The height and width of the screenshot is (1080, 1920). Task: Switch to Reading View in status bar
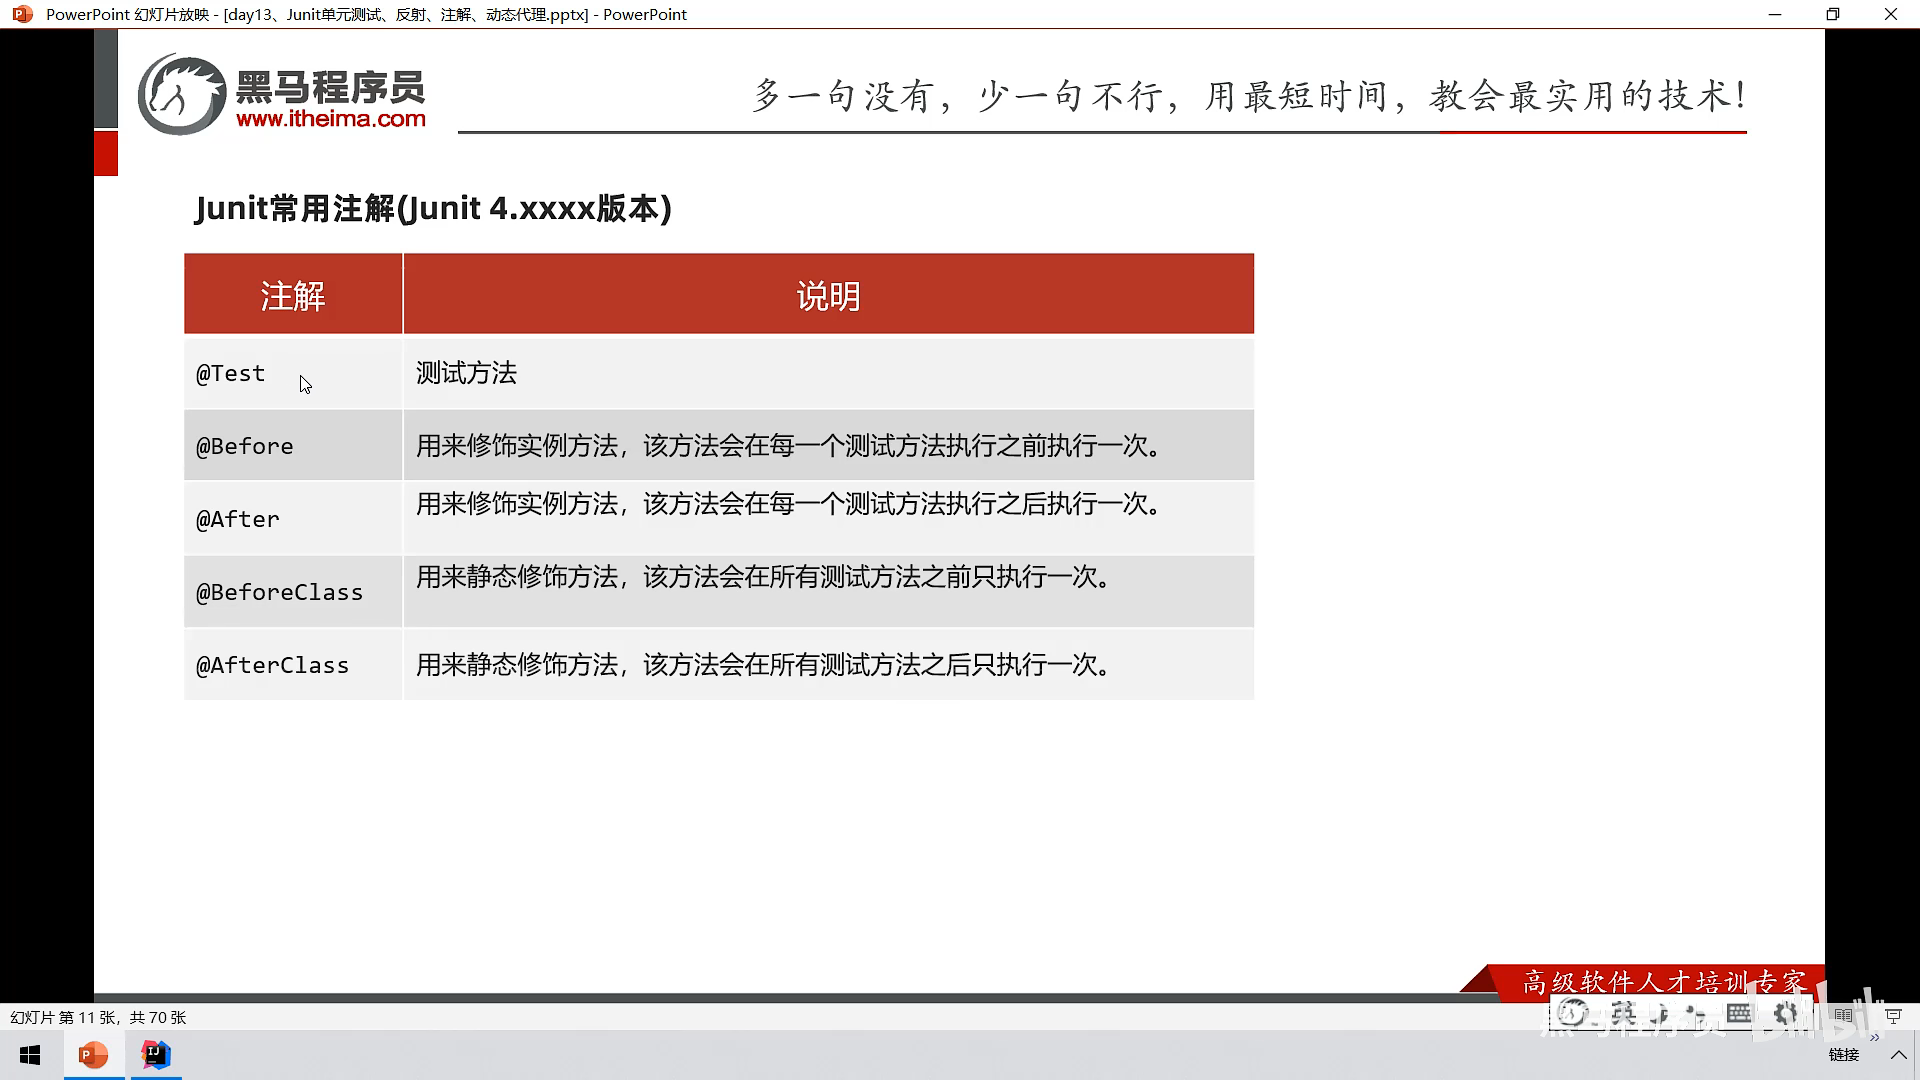(1843, 1016)
